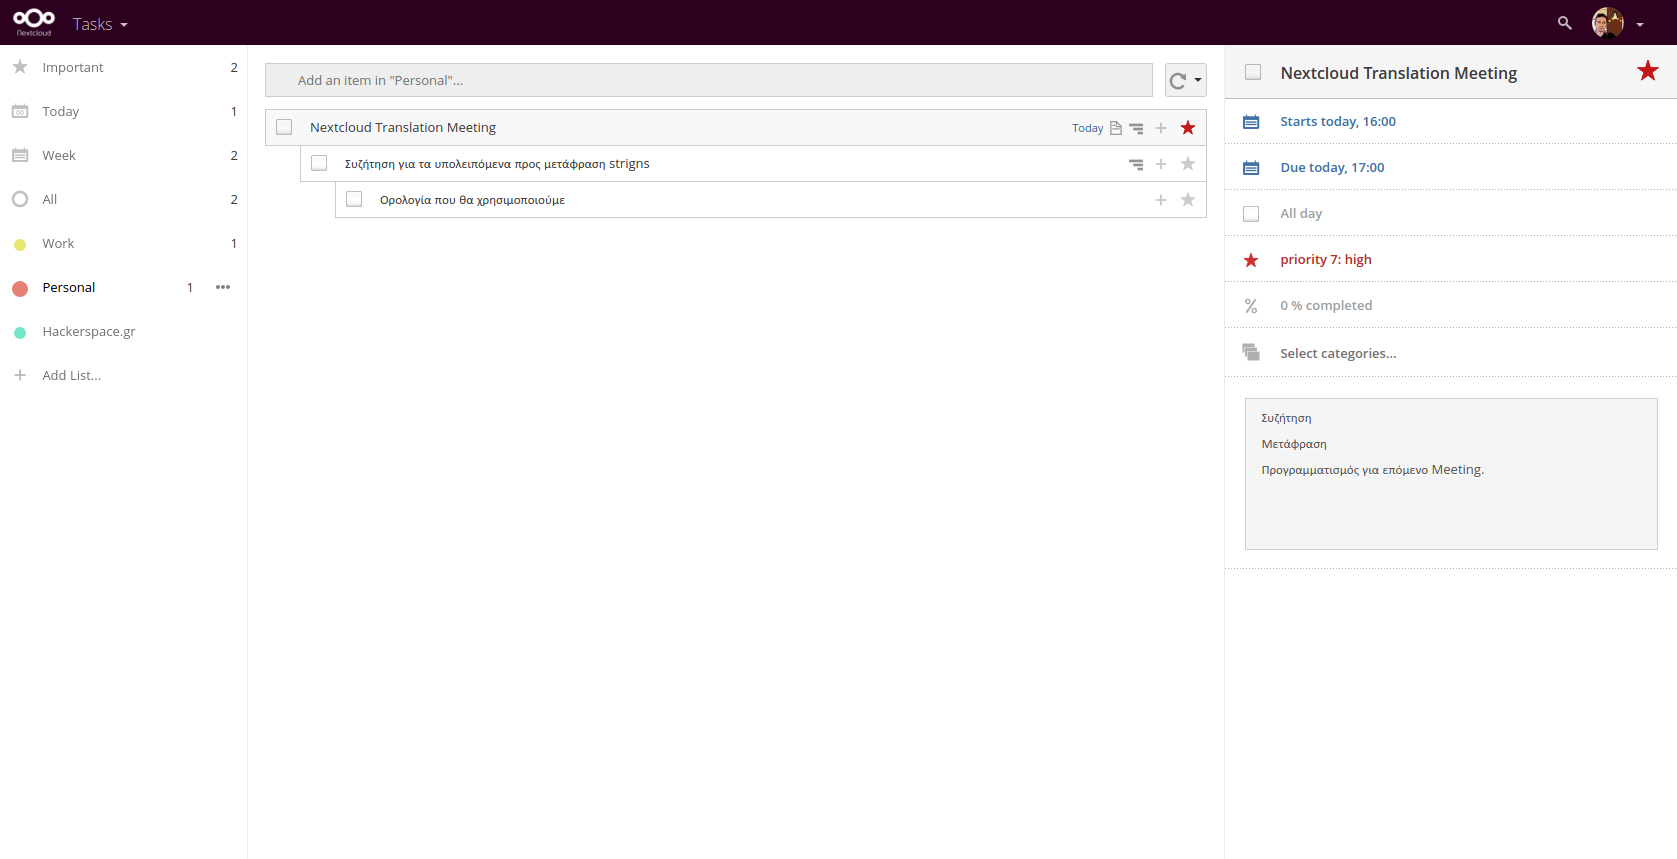Viewport: 1677px width, 859px height.
Task: Toggle subtasks visibility icon on Nextcloud Translation Meeting row
Action: pos(1136,128)
